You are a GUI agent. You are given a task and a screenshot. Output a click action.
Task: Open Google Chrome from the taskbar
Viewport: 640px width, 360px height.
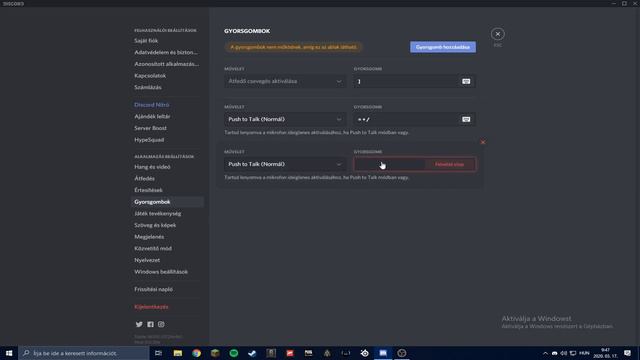click(x=196, y=353)
